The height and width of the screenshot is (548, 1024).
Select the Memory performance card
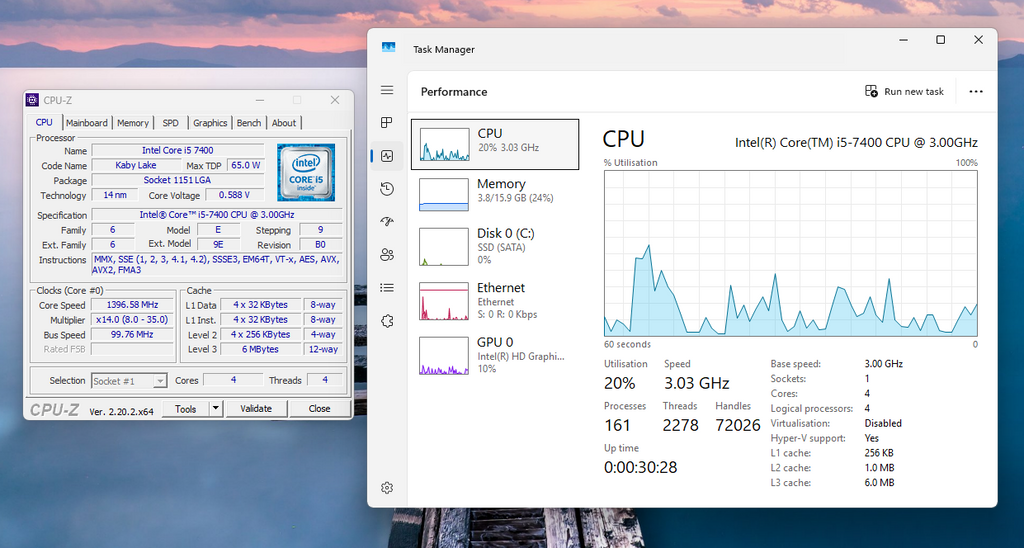click(x=495, y=194)
